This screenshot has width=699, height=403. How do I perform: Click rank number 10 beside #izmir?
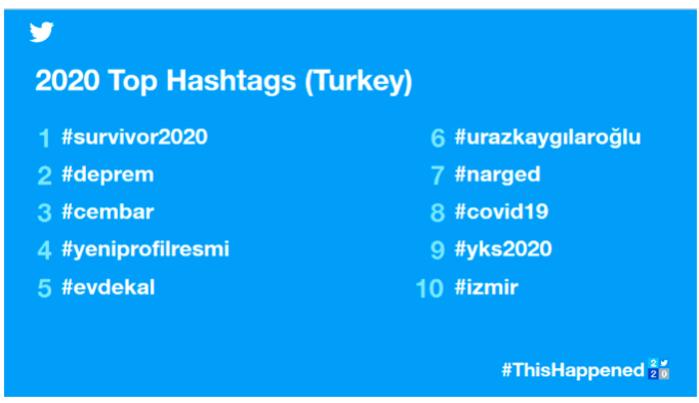[x=430, y=288]
